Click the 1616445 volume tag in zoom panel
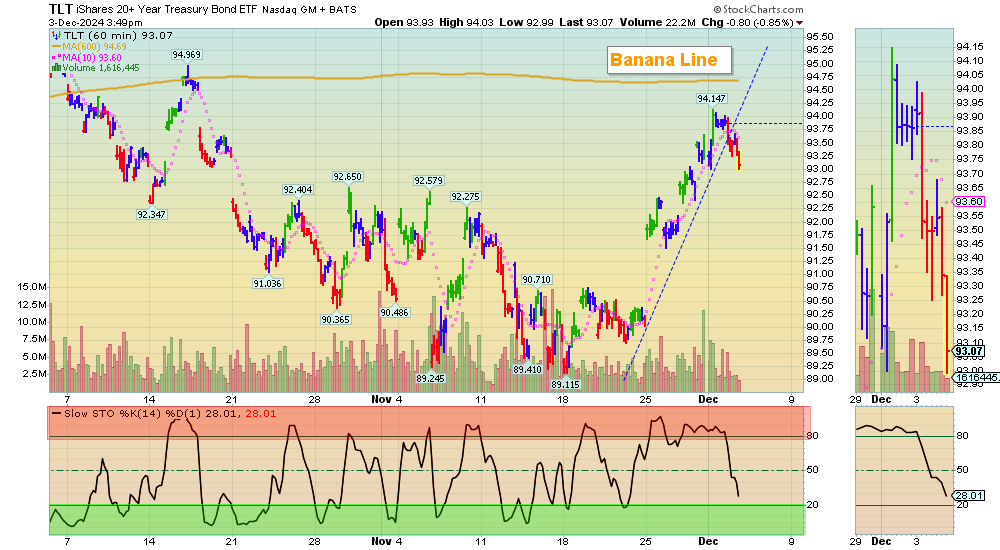1000x550 pixels. [x=976, y=378]
